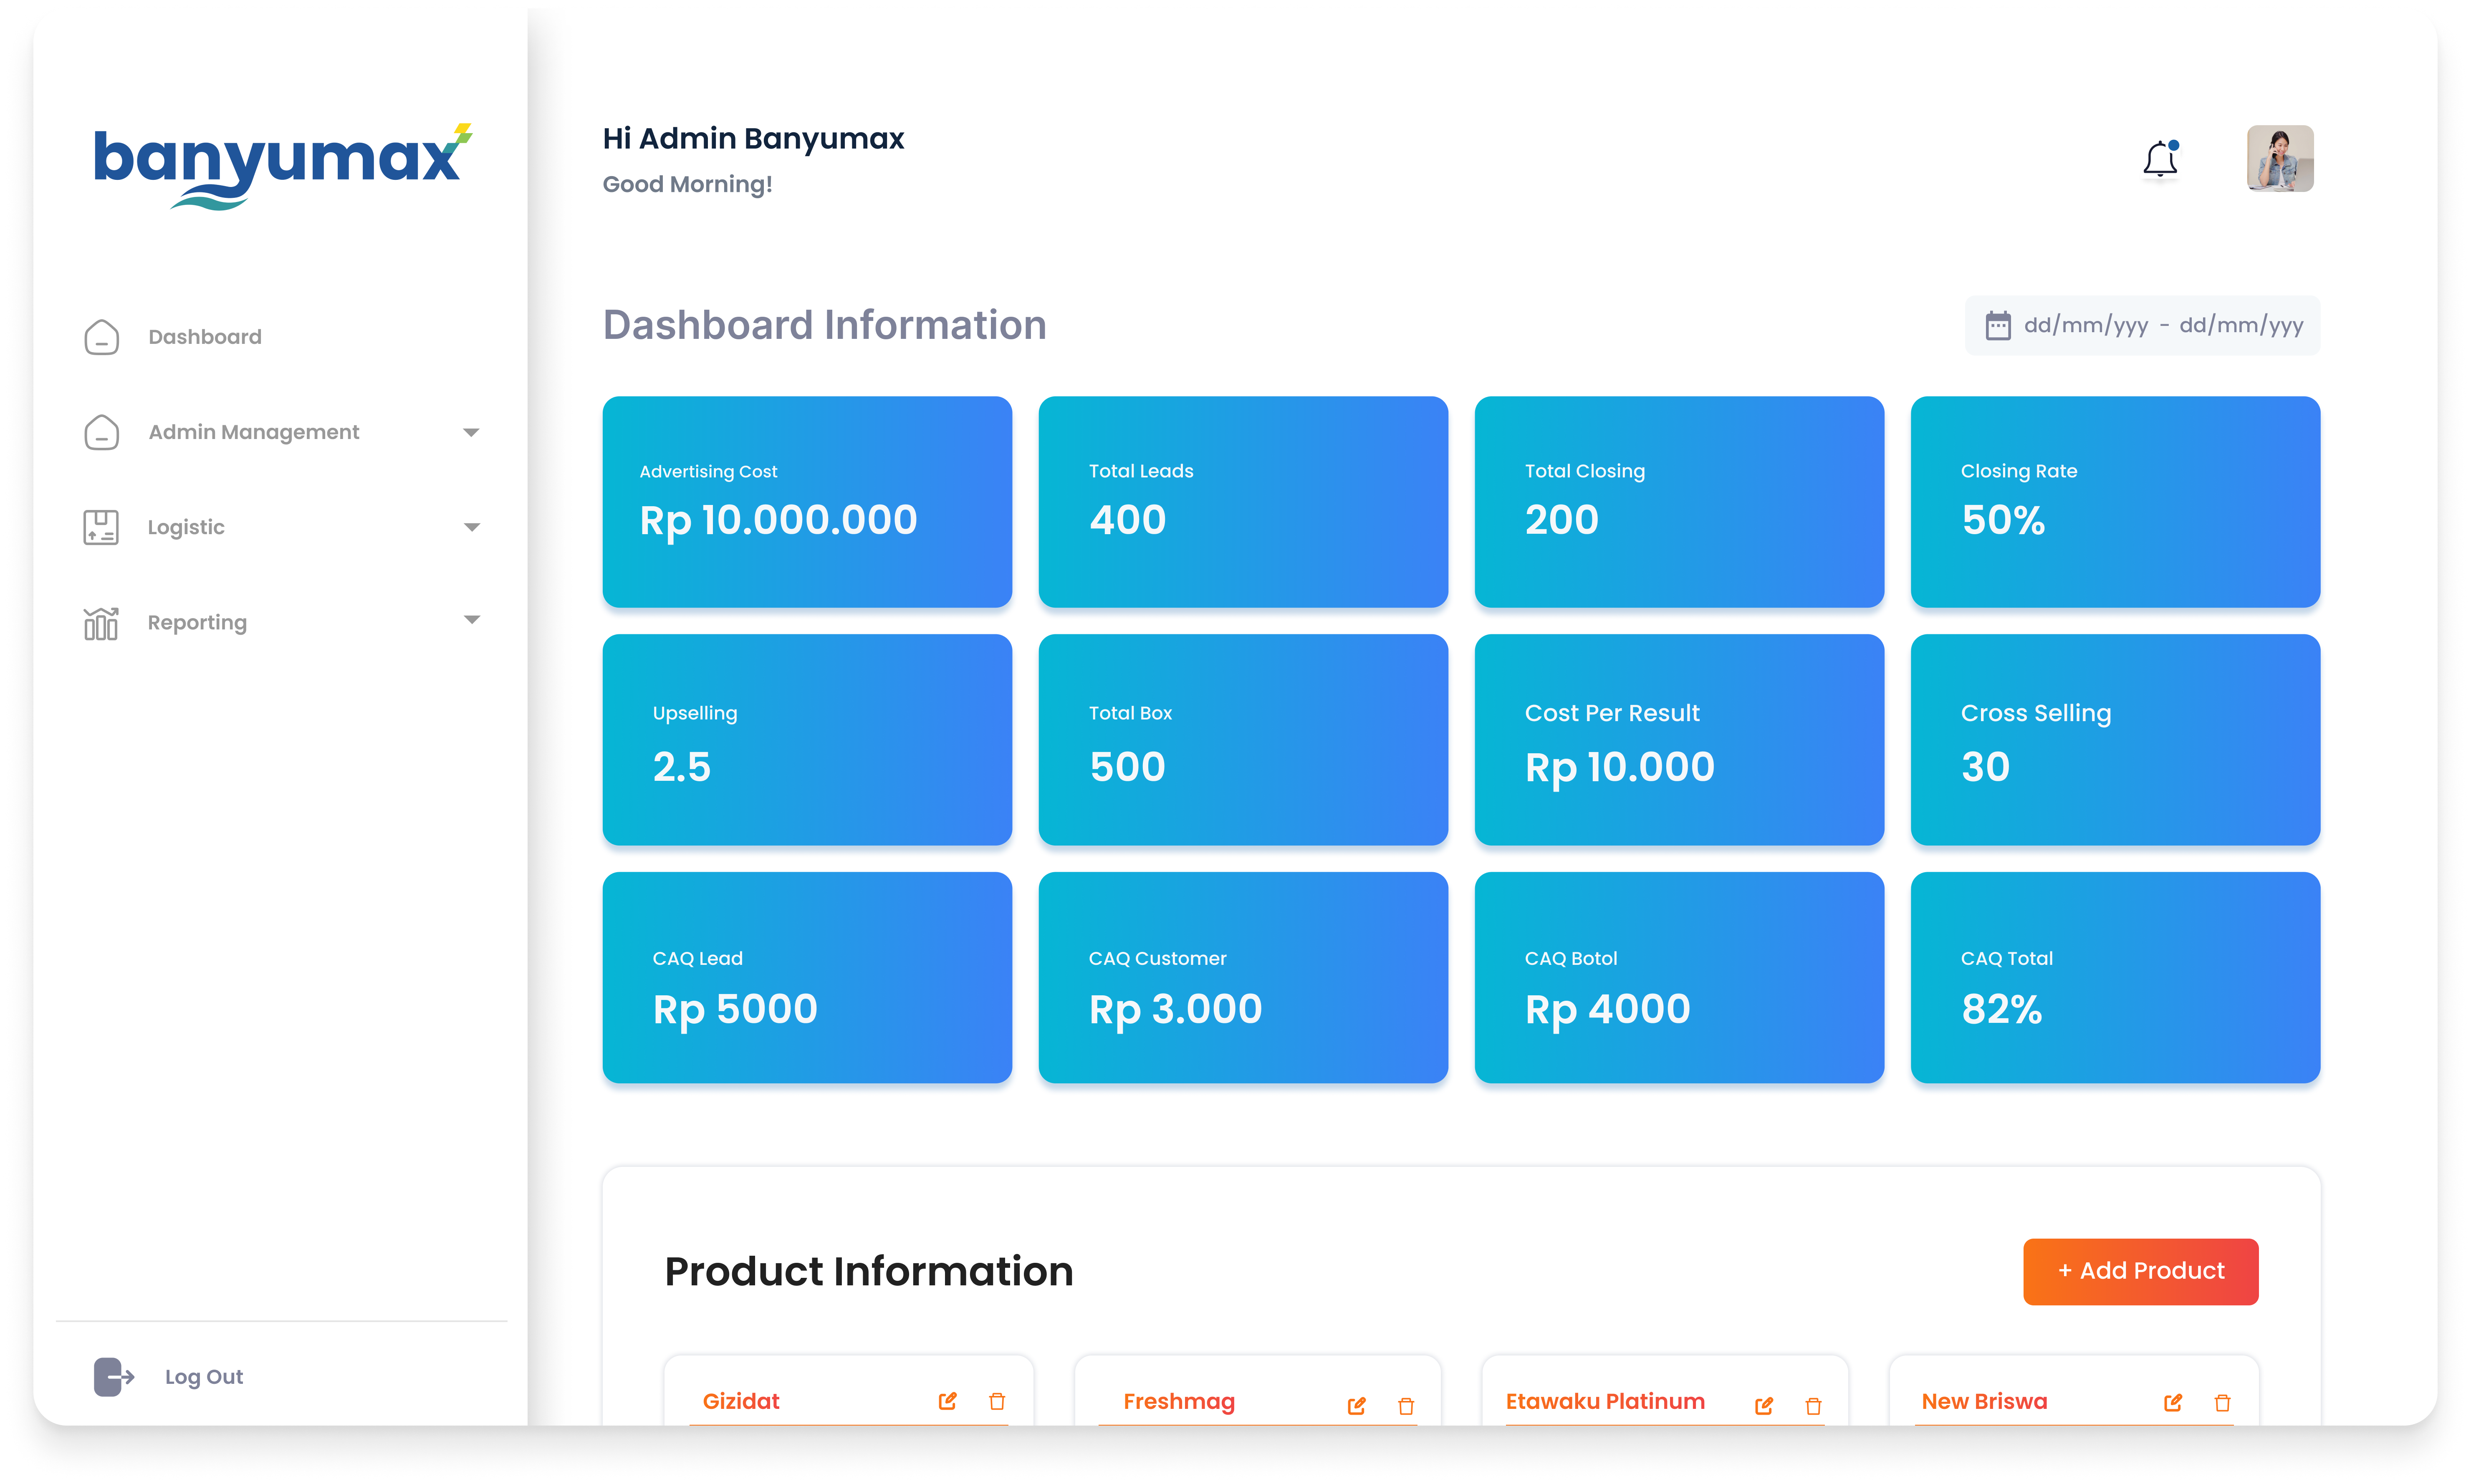Viewport: 2471px width, 1484px height.
Task: Click the Total Leads card
Action: [1243, 501]
